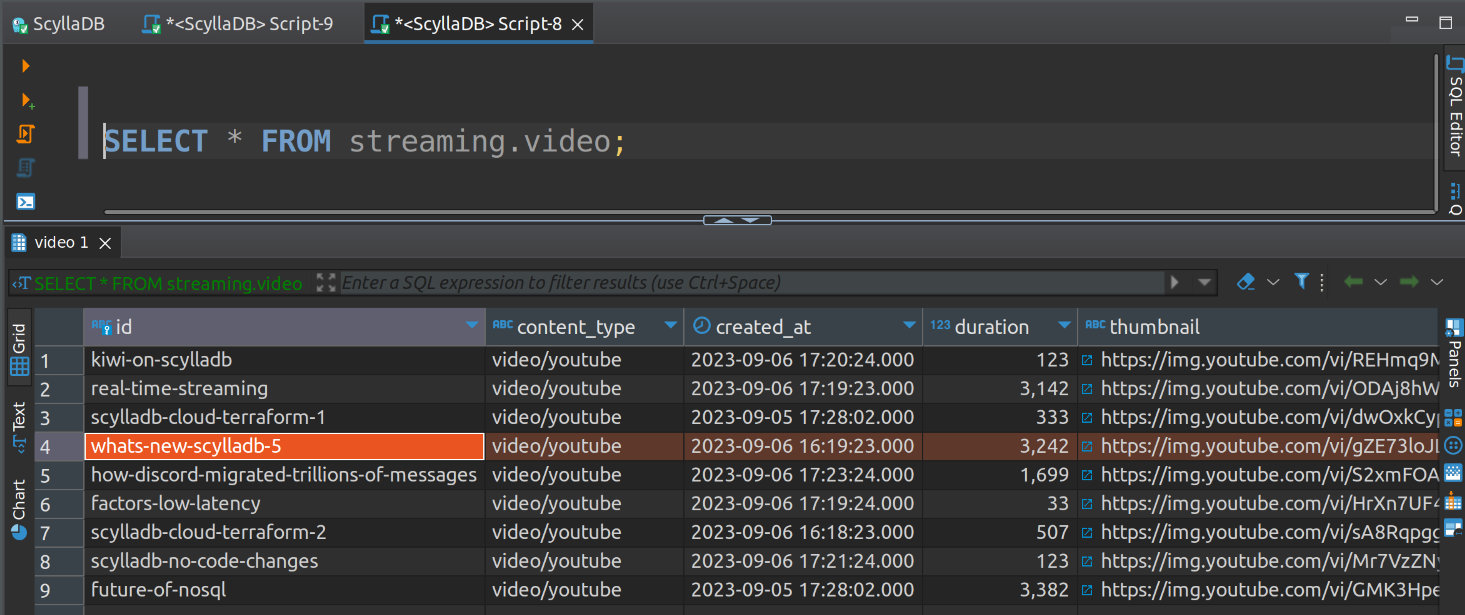1465x615 pixels.
Task: Open link icon in kiwi-on-scylladb thumbnail
Action: click(x=1087, y=360)
